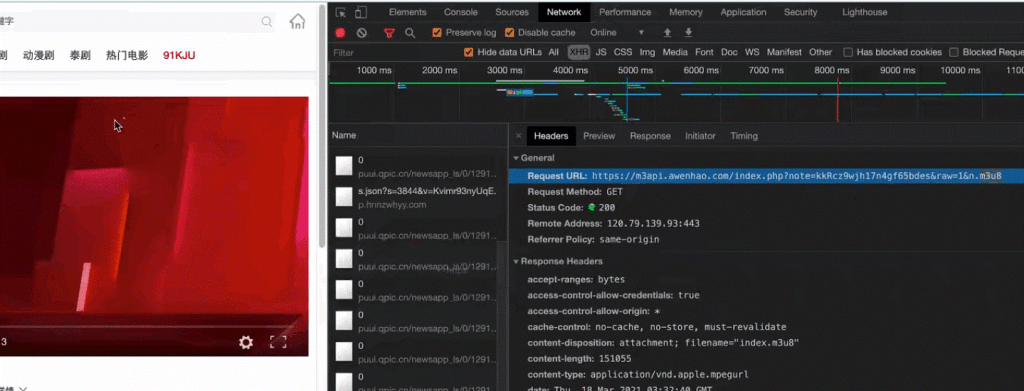Filter requests by WS
Image resolution: width=1024 pixels, height=391 pixels.
tap(752, 52)
